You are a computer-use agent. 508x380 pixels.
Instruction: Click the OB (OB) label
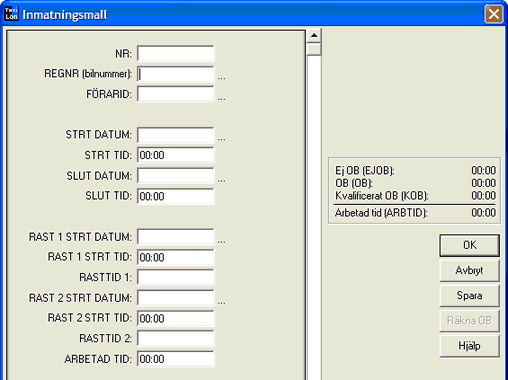click(354, 183)
